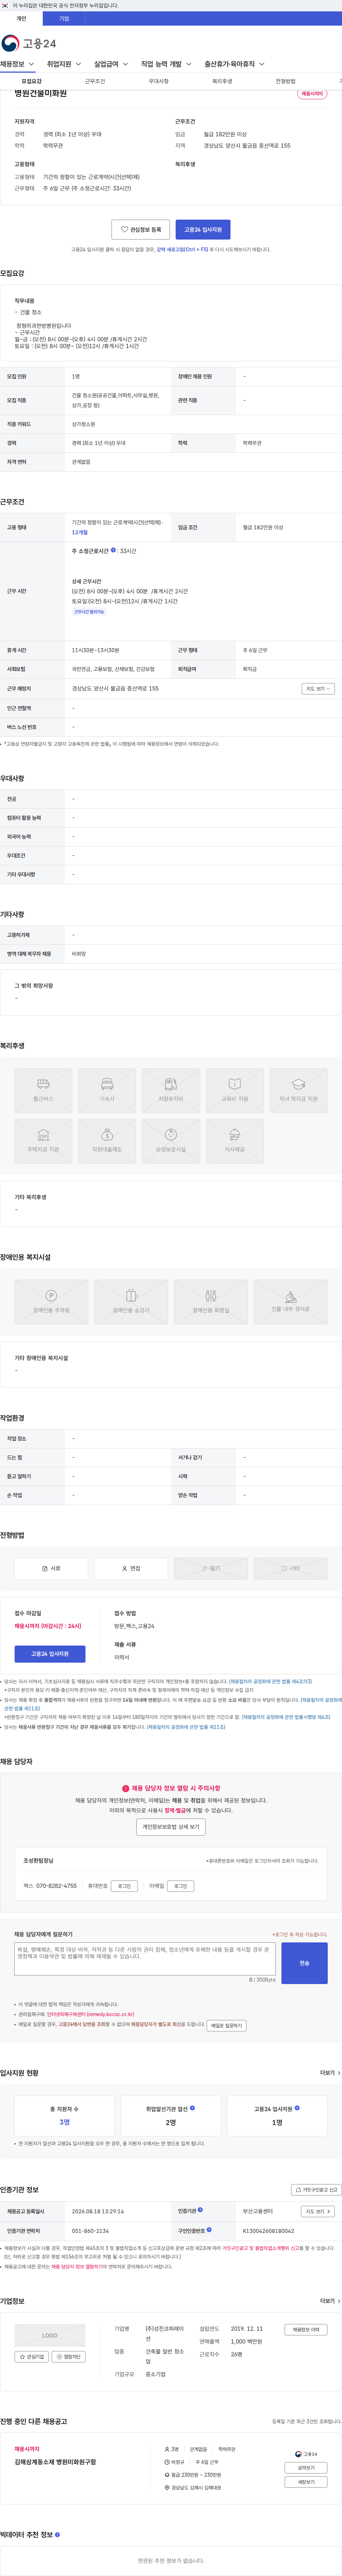
Task: Click the 고용24 logo
Action: point(28,43)
